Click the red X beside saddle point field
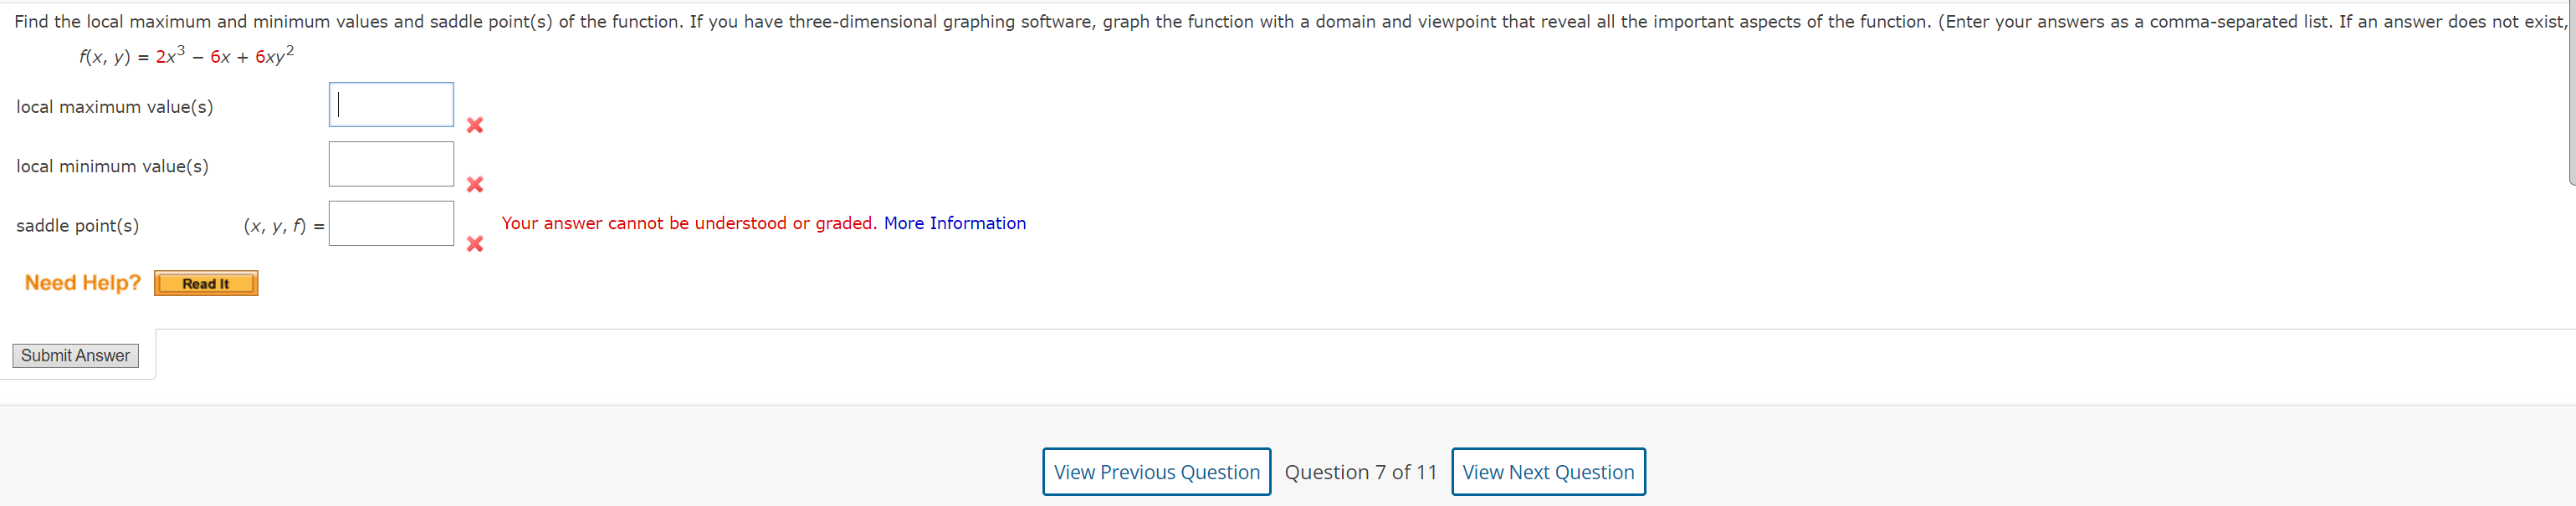Image resolution: width=2576 pixels, height=506 pixels. pos(475,244)
